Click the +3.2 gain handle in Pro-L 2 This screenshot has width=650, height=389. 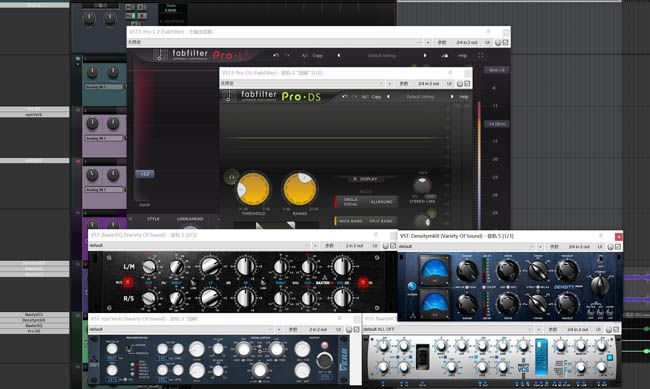[145, 174]
